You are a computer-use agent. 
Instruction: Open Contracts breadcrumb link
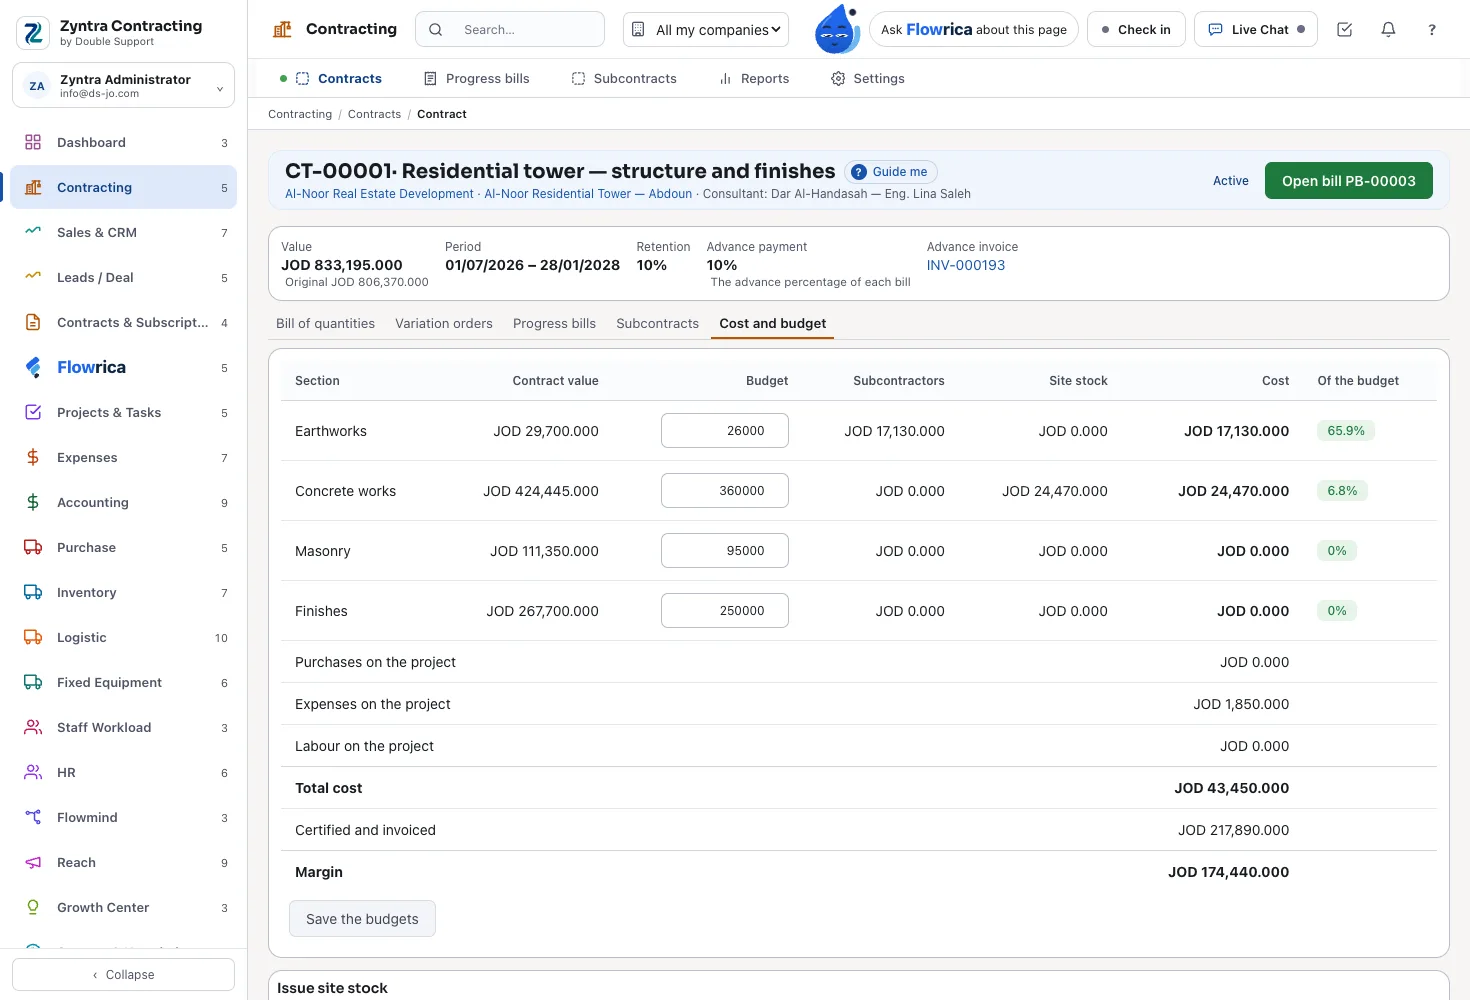[x=374, y=114]
